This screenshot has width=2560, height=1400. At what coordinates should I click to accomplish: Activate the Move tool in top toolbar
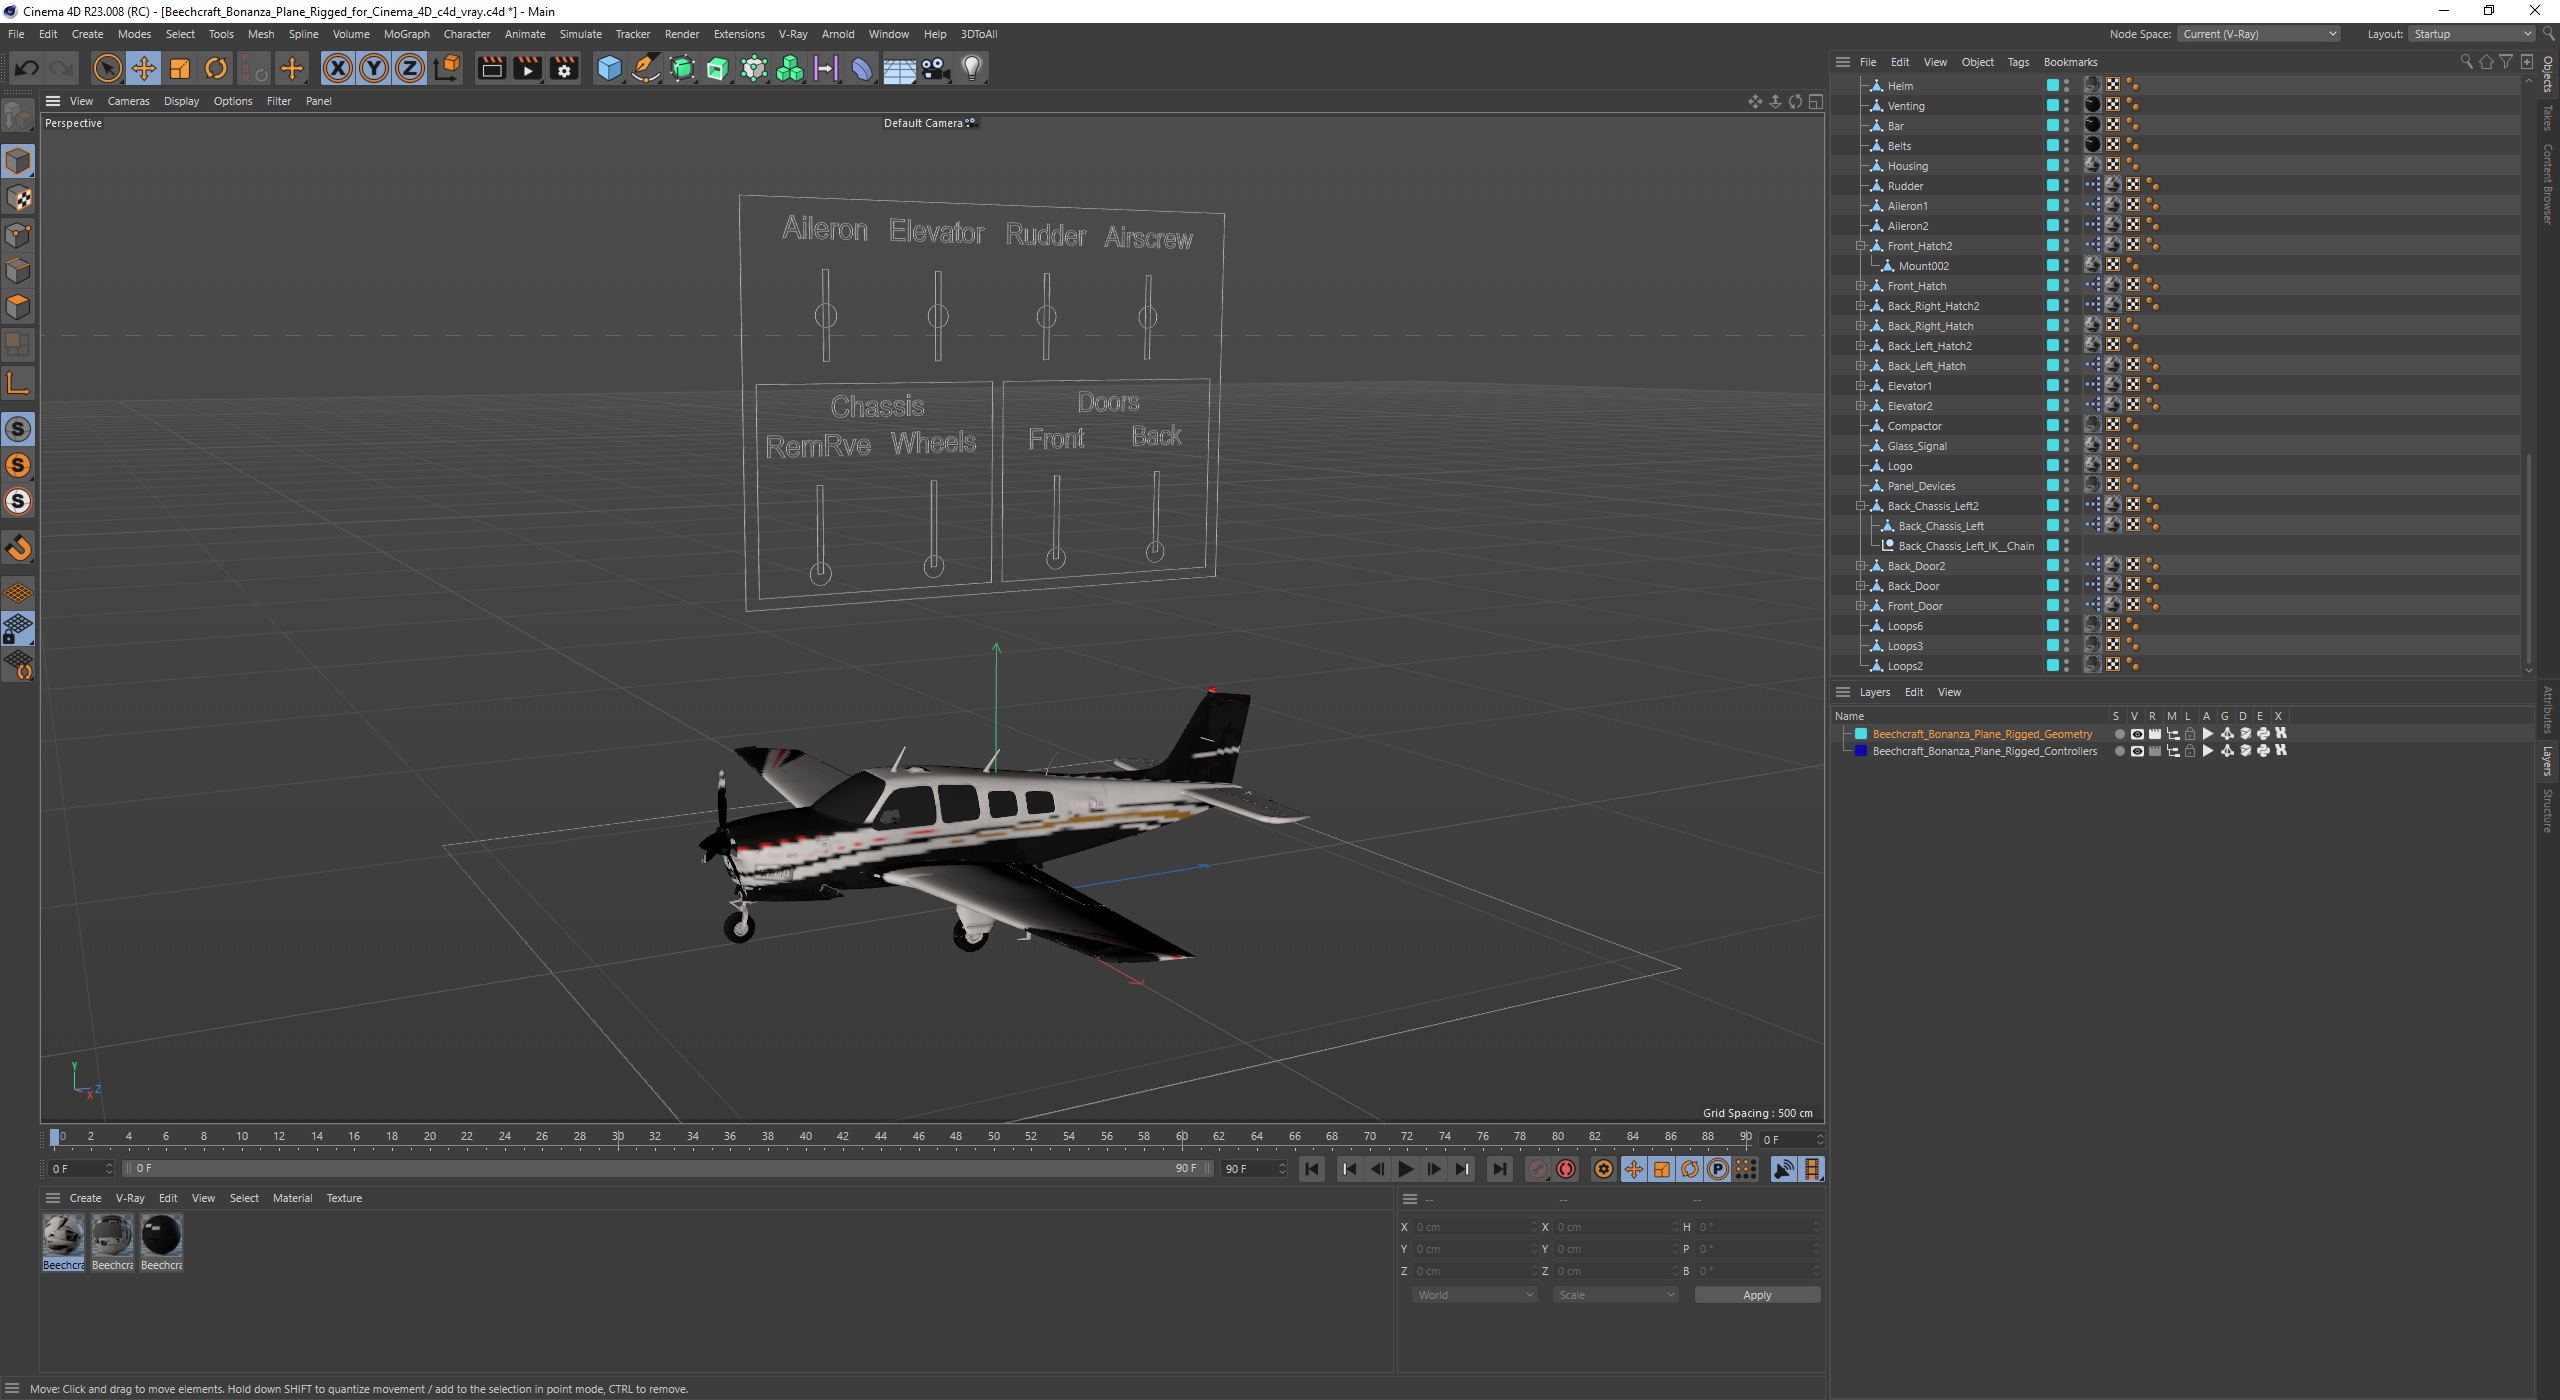tap(144, 68)
